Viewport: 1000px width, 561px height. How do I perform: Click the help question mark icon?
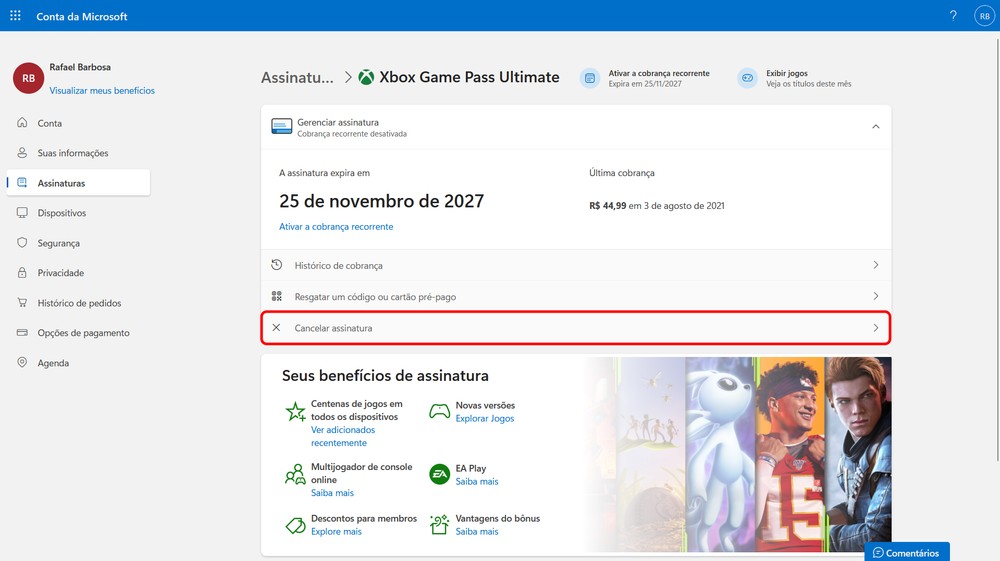[x=953, y=16]
